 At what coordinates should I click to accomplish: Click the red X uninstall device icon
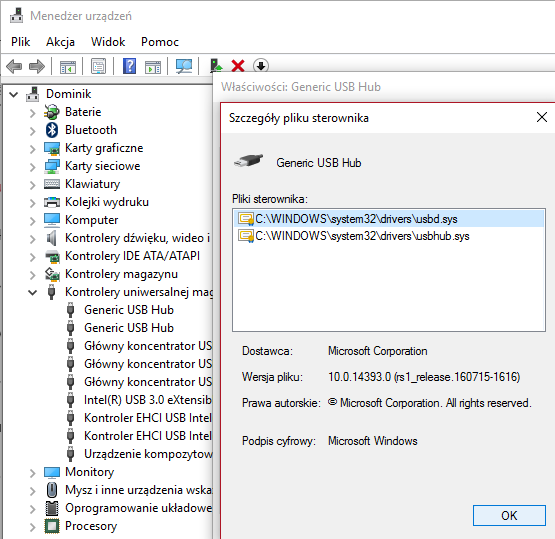(x=238, y=66)
